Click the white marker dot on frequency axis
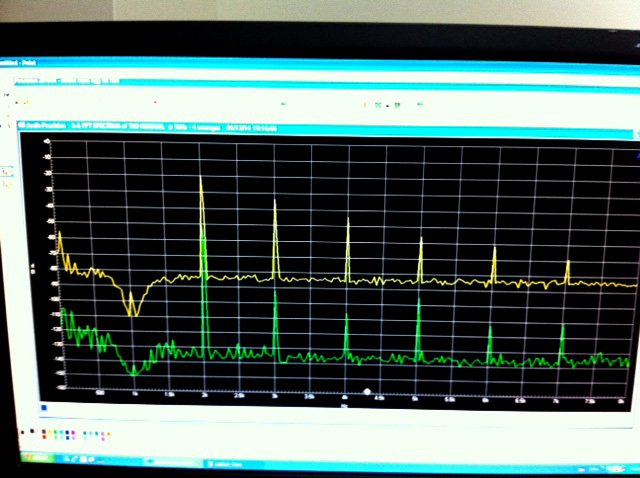Screen dimensions: 640x478 [x=368, y=392]
